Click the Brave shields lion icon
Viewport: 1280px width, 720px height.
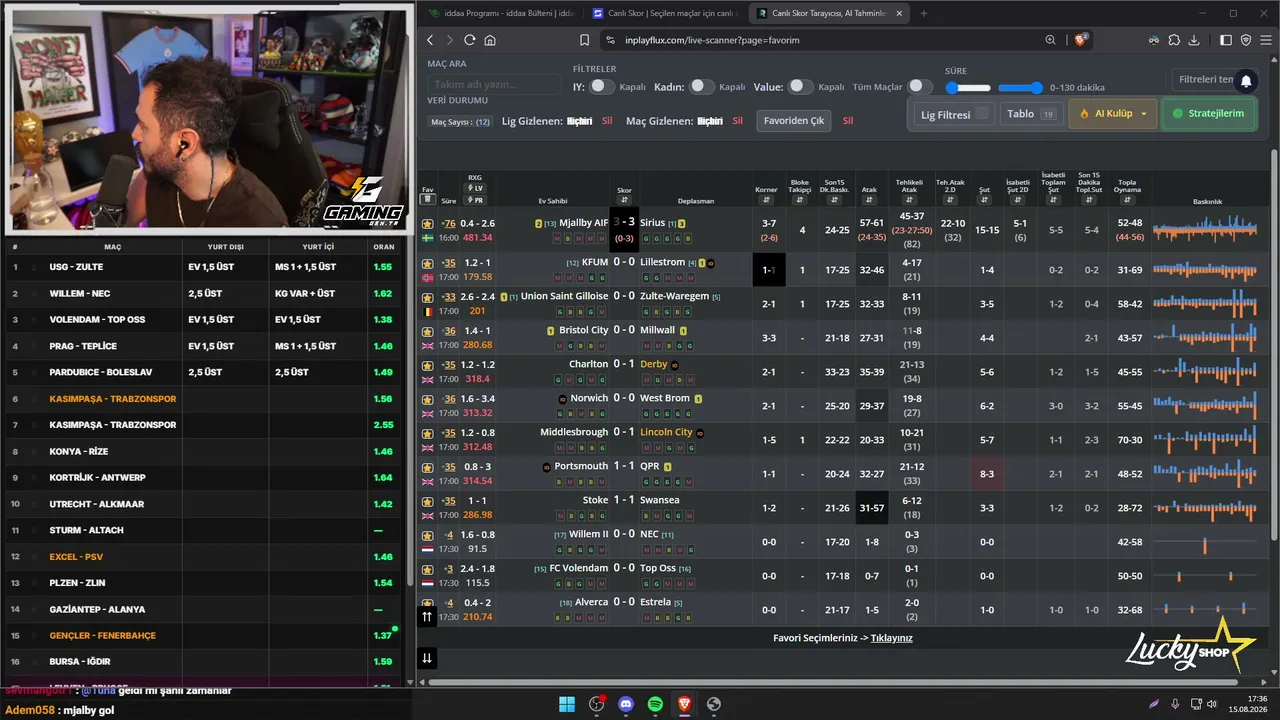pos(1080,40)
